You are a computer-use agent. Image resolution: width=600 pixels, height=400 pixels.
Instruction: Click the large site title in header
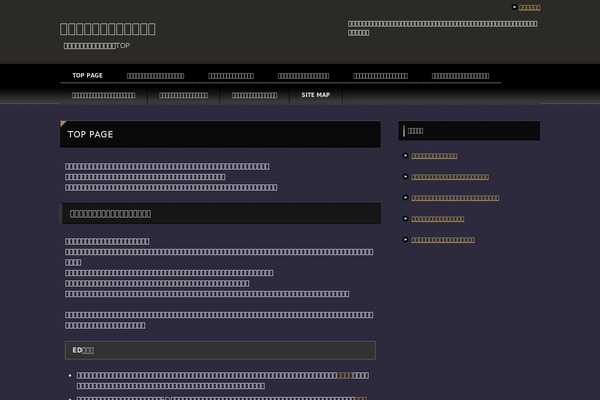click(x=108, y=29)
